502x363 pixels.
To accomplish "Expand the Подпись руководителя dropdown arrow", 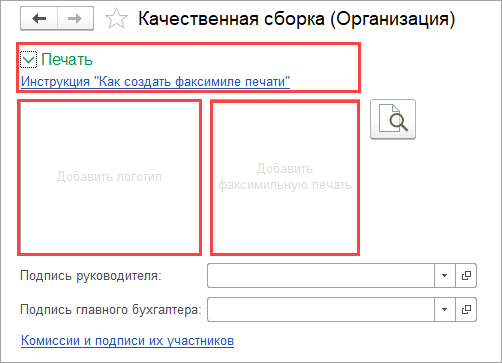I will [445, 275].
